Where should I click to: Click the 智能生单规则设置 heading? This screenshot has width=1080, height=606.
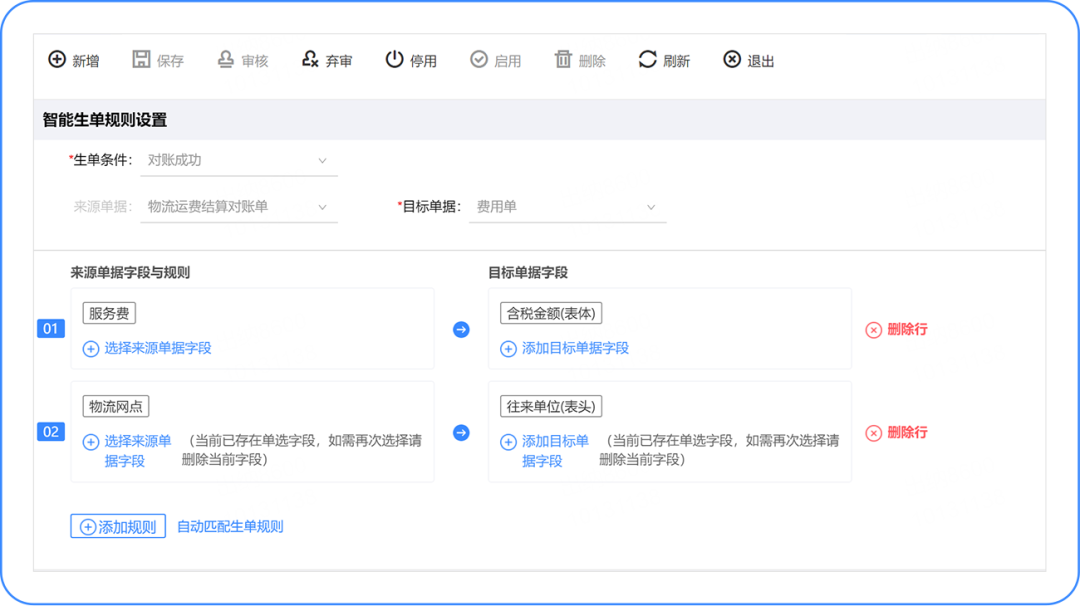coord(105,120)
